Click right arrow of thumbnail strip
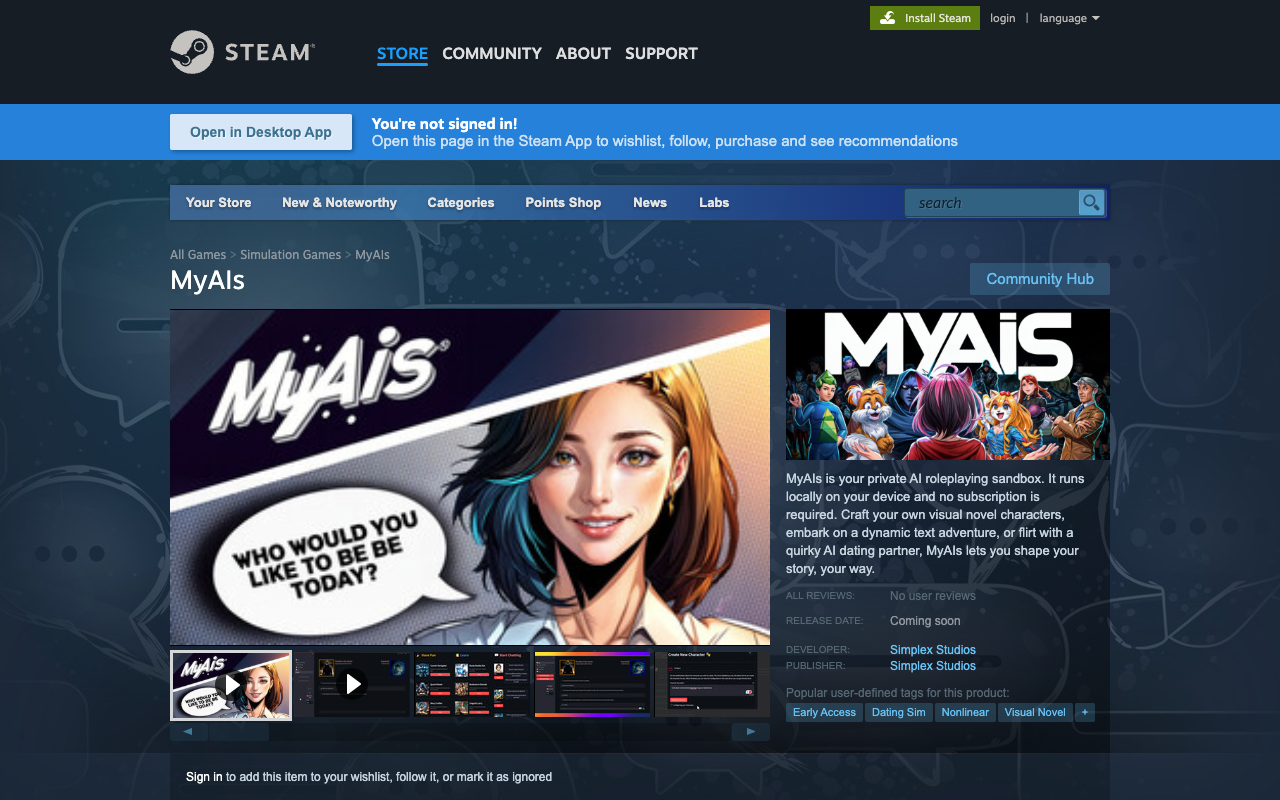1280x800 pixels. [x=751, y=732]
